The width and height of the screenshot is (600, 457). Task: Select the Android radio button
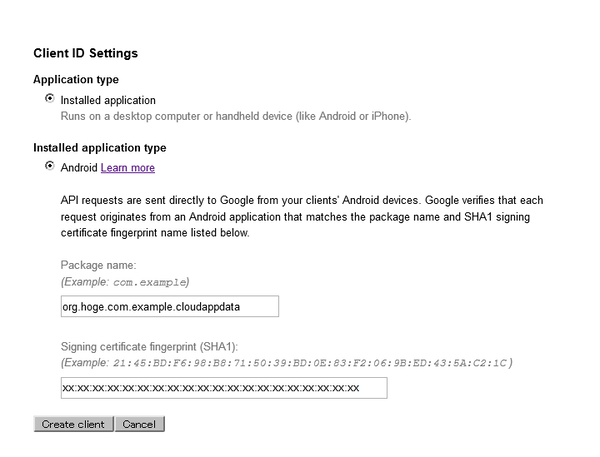tap(50, 166)
